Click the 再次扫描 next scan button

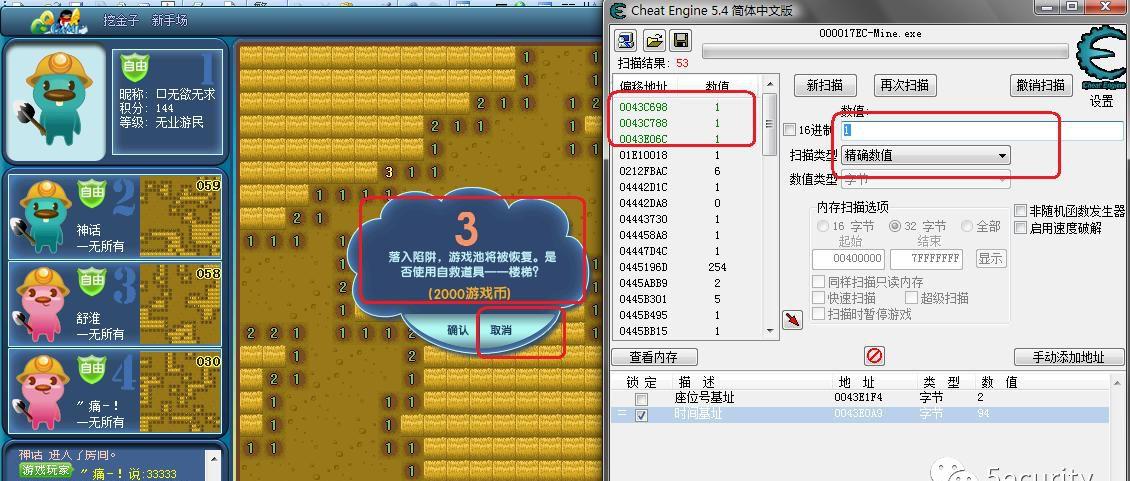pos(905,85)
